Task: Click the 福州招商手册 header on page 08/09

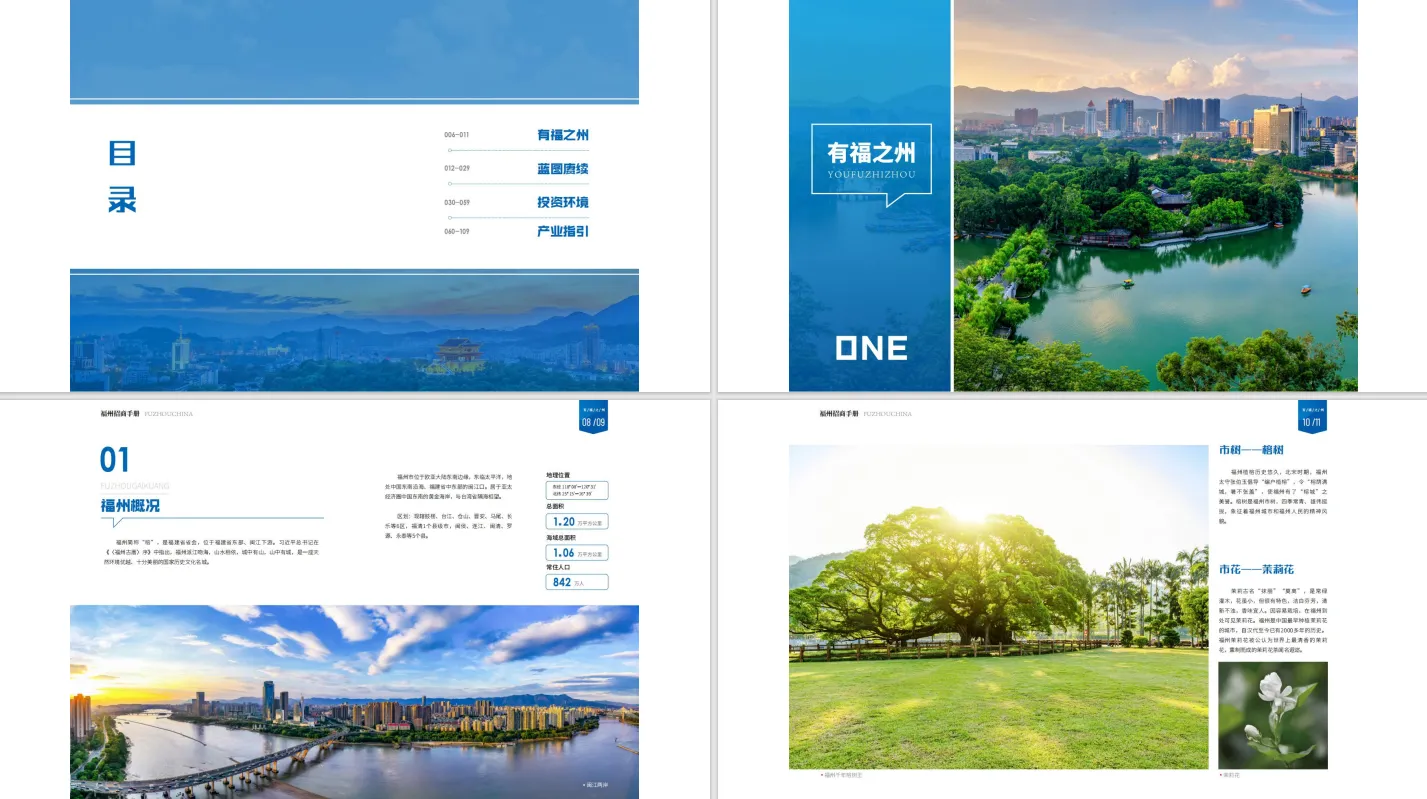Action: 121,413
